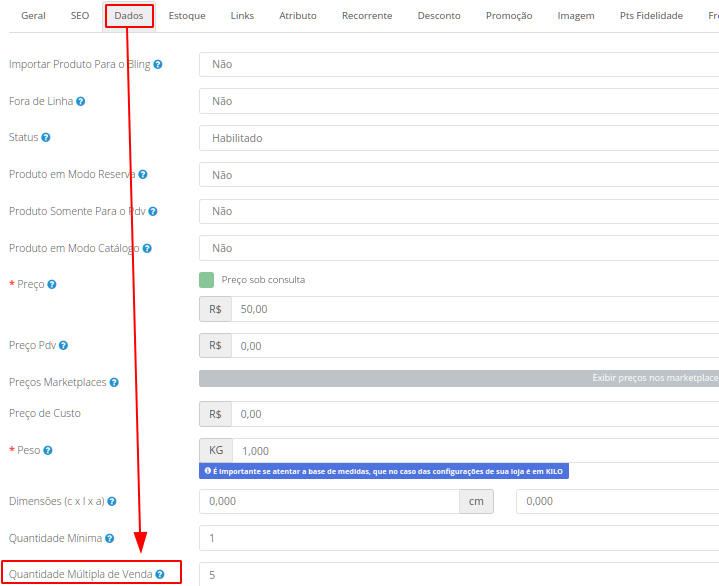
Task: Open the Pts Fidelidade tab
Action: (x=652, y=16)
